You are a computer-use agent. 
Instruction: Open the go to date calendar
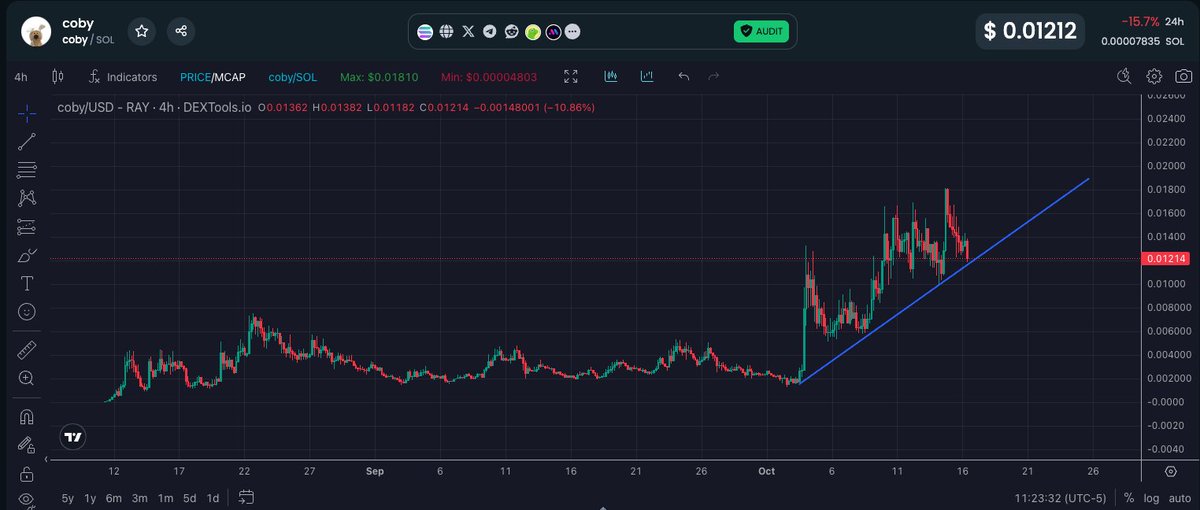(x=247, y=497)
